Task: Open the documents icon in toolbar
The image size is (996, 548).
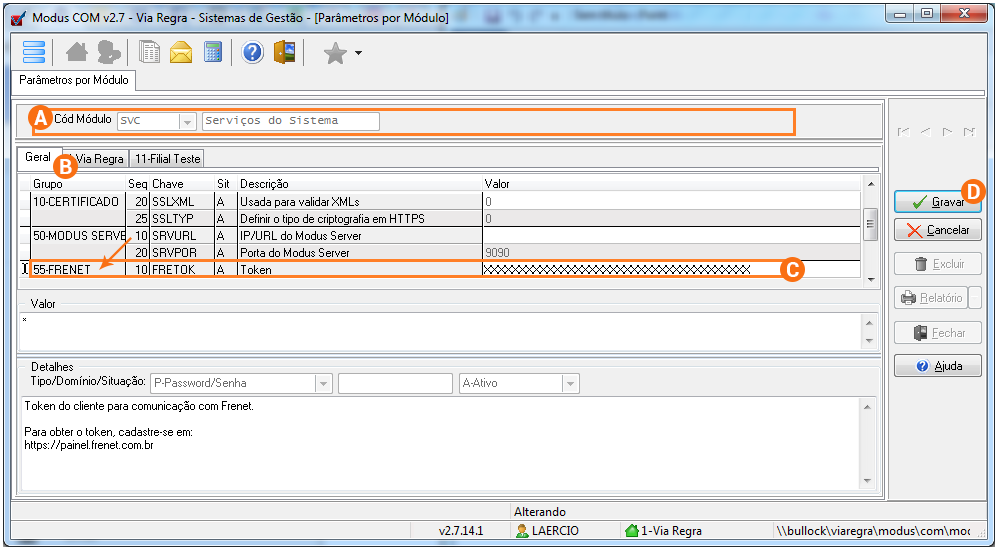Action: coord(150,52)
